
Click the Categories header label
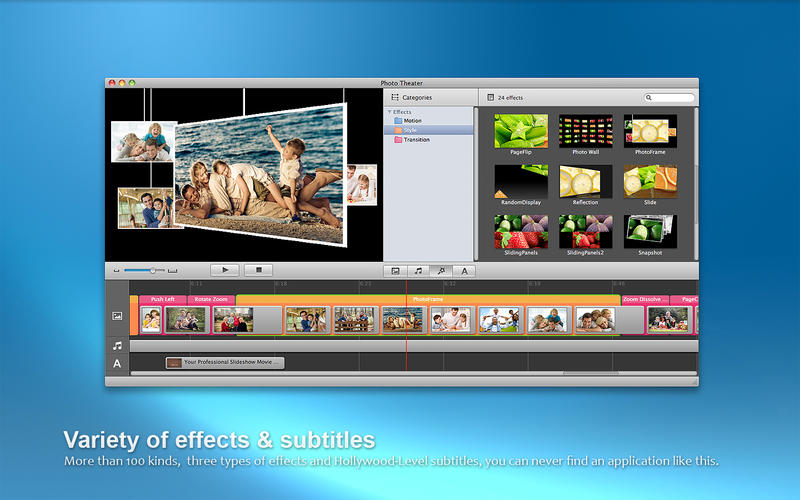coord(417,97)
